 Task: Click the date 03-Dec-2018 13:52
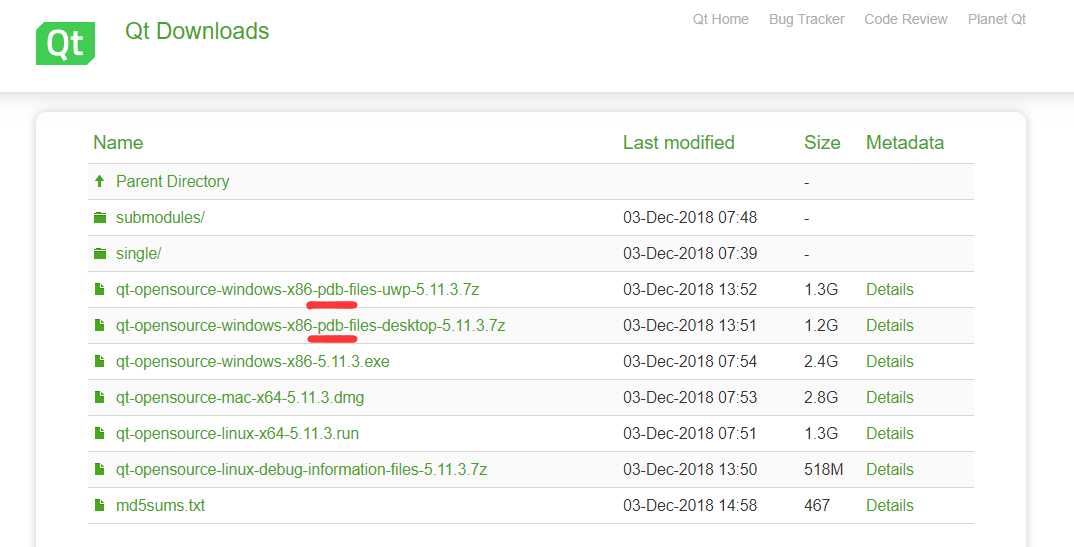coord(690,290)
